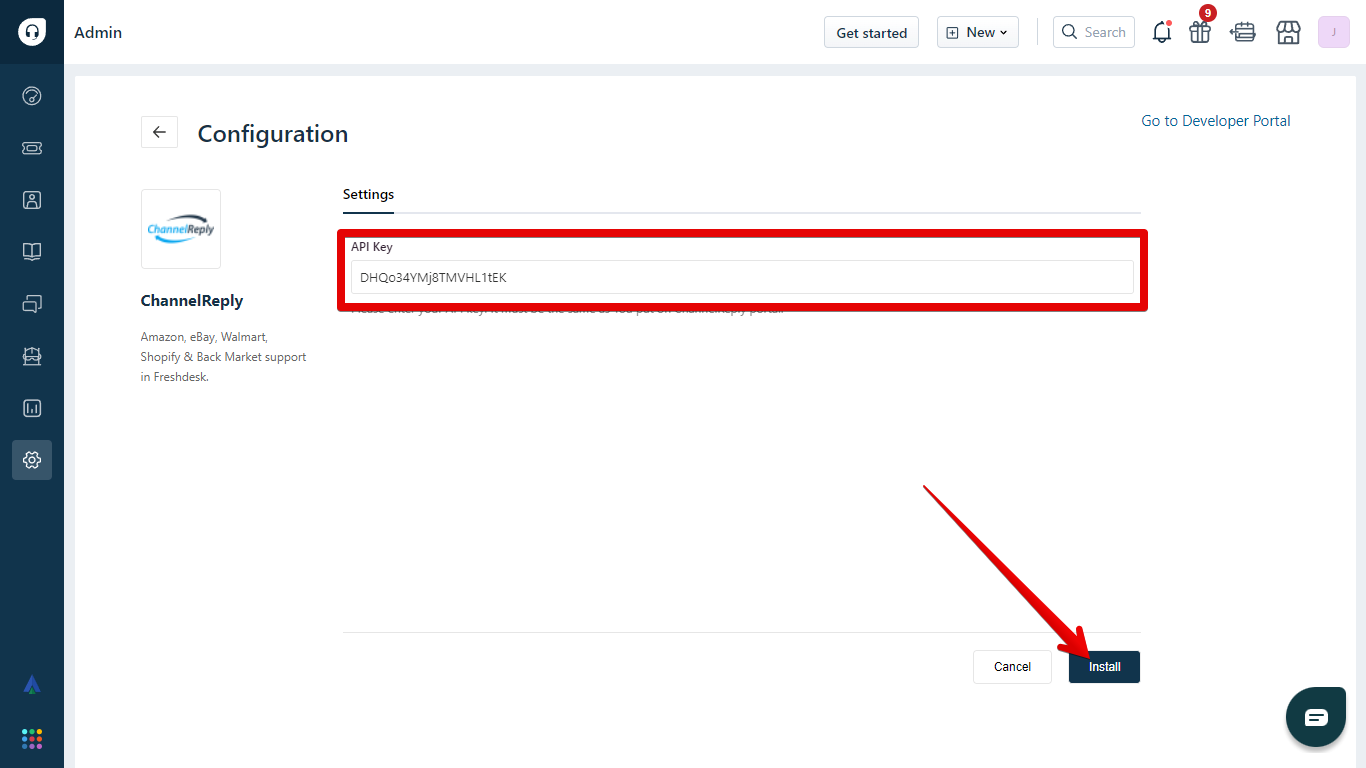The image size is (1366, 768).
Task: Click the Install button
Action: [x=1104, y=667]
